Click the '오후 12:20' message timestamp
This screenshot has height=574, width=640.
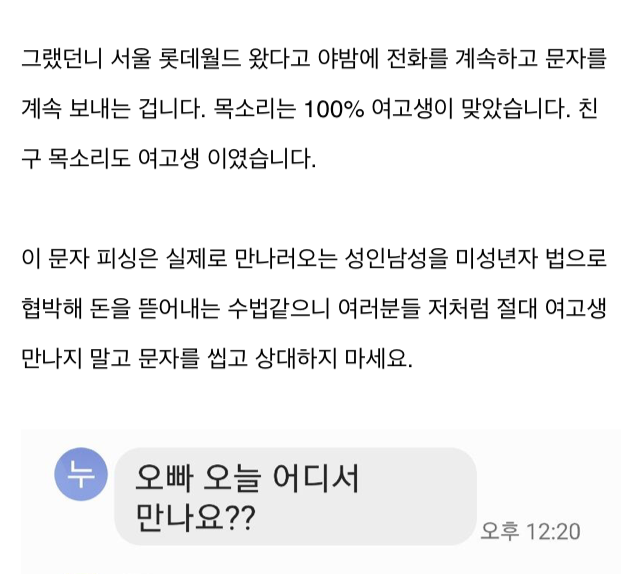point(530,531)
